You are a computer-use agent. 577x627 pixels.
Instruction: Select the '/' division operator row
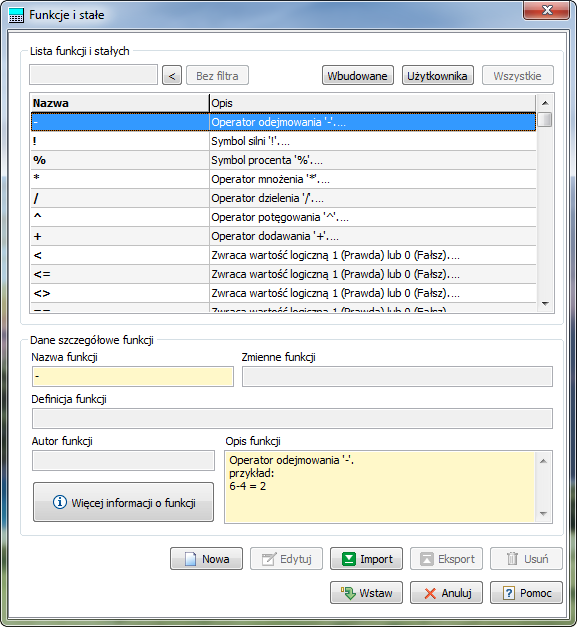pyautogui.click(x=283, y=198)
